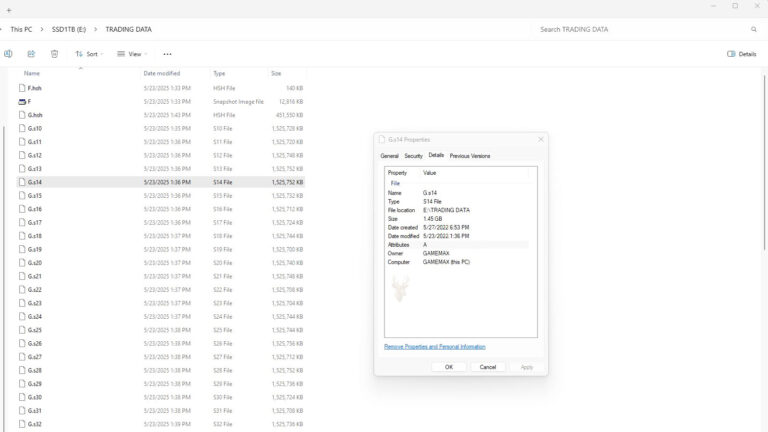Image resolution: width=768 pixels, height=432 pixels.
Task: Click File location value E:\TRADING DATA
Action: (446, 210)
